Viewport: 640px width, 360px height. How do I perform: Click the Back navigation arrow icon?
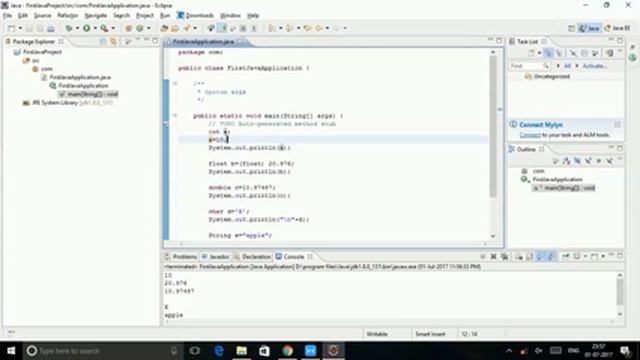point(319,28)
